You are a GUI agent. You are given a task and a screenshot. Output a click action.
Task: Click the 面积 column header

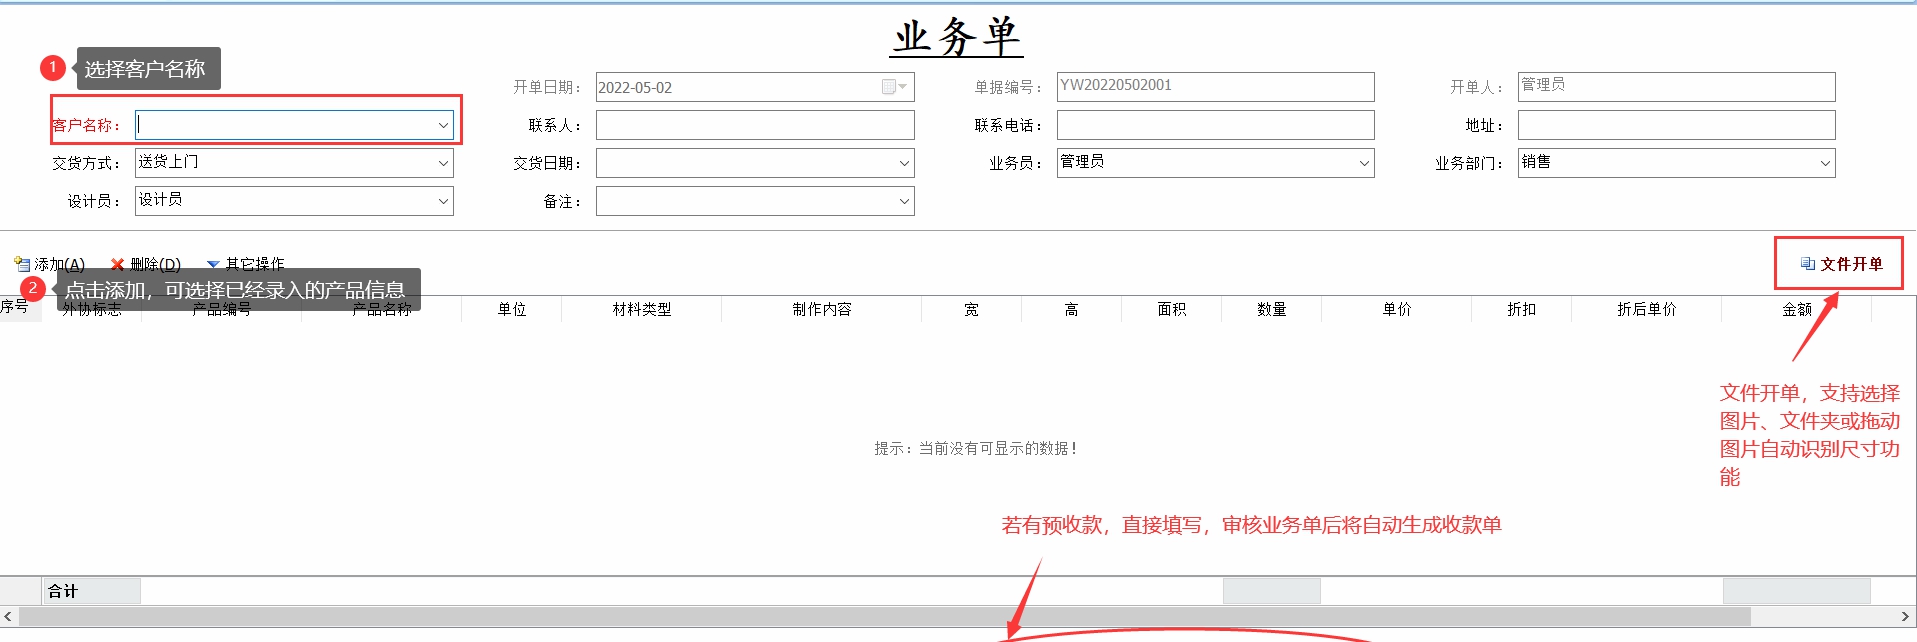click(1172, 309)
